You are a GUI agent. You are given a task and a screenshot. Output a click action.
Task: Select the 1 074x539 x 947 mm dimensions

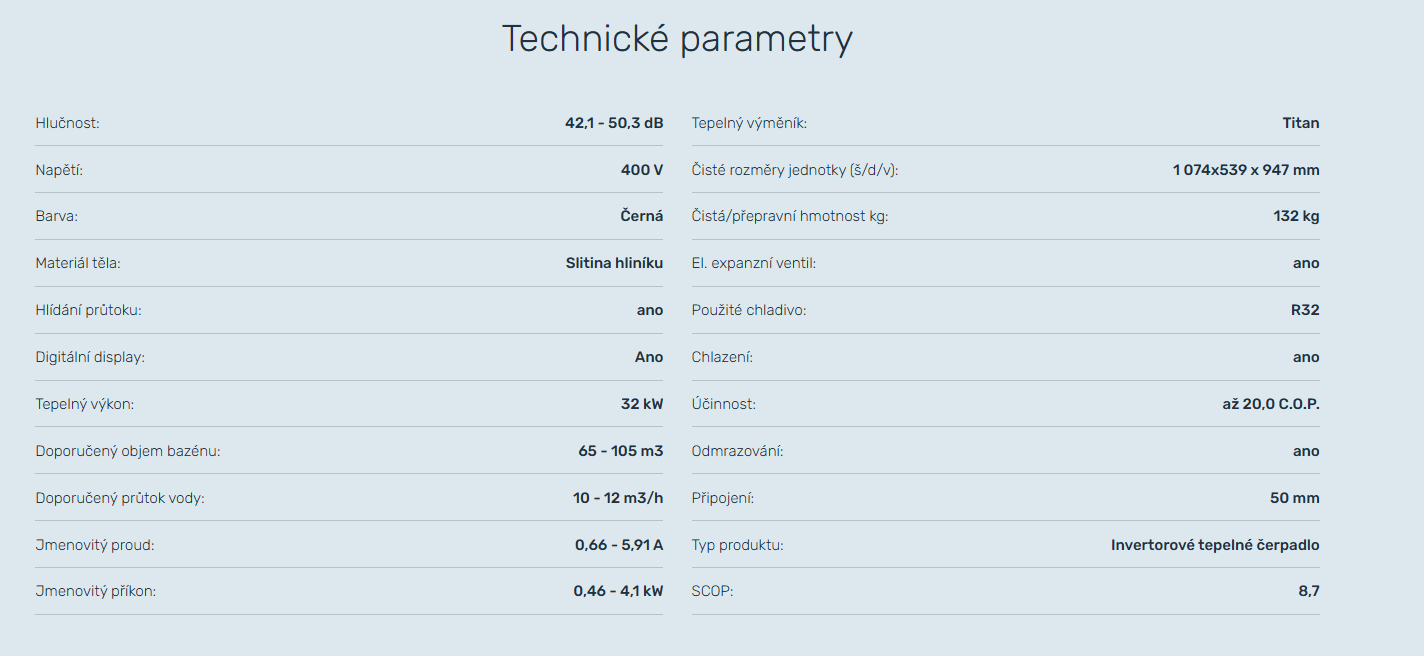tap(1246, 170)
